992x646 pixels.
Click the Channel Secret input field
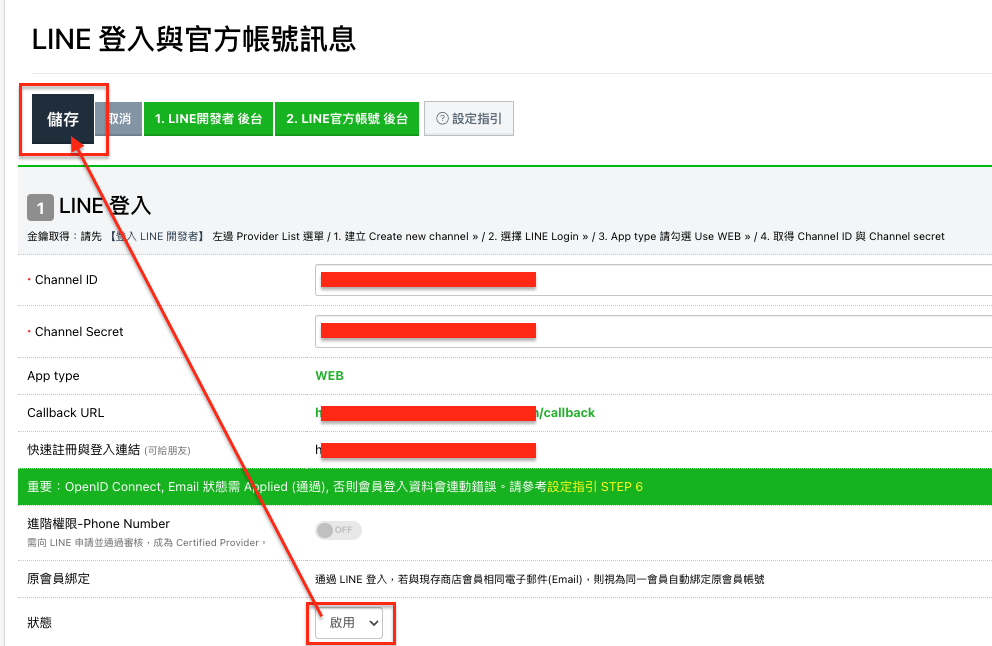(653, 332)
